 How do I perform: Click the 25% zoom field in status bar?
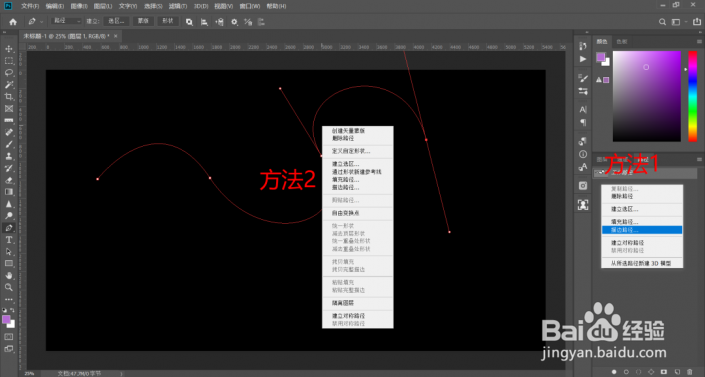point(29,373)
